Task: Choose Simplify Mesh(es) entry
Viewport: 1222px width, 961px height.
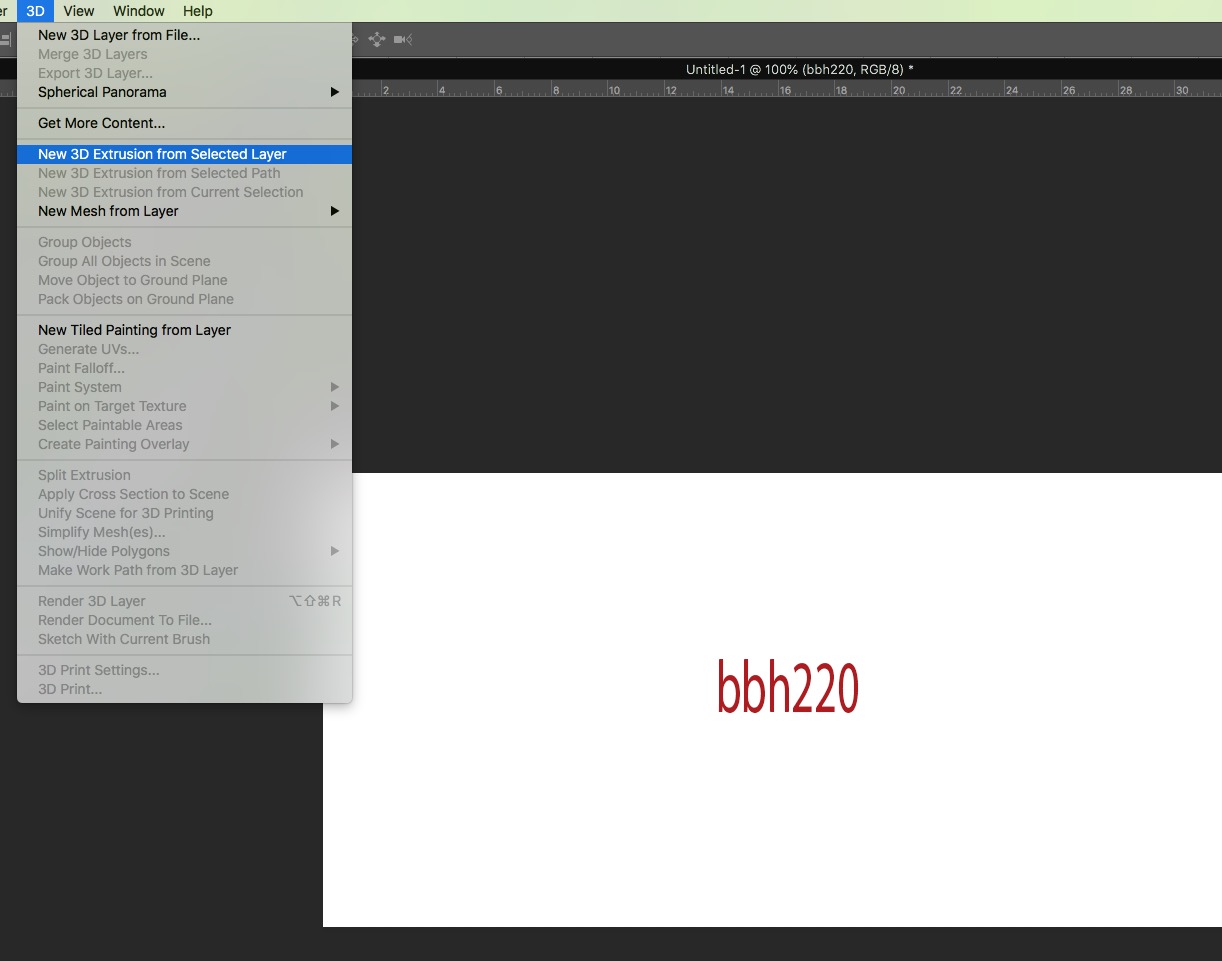Action: (x=184, y=532)
